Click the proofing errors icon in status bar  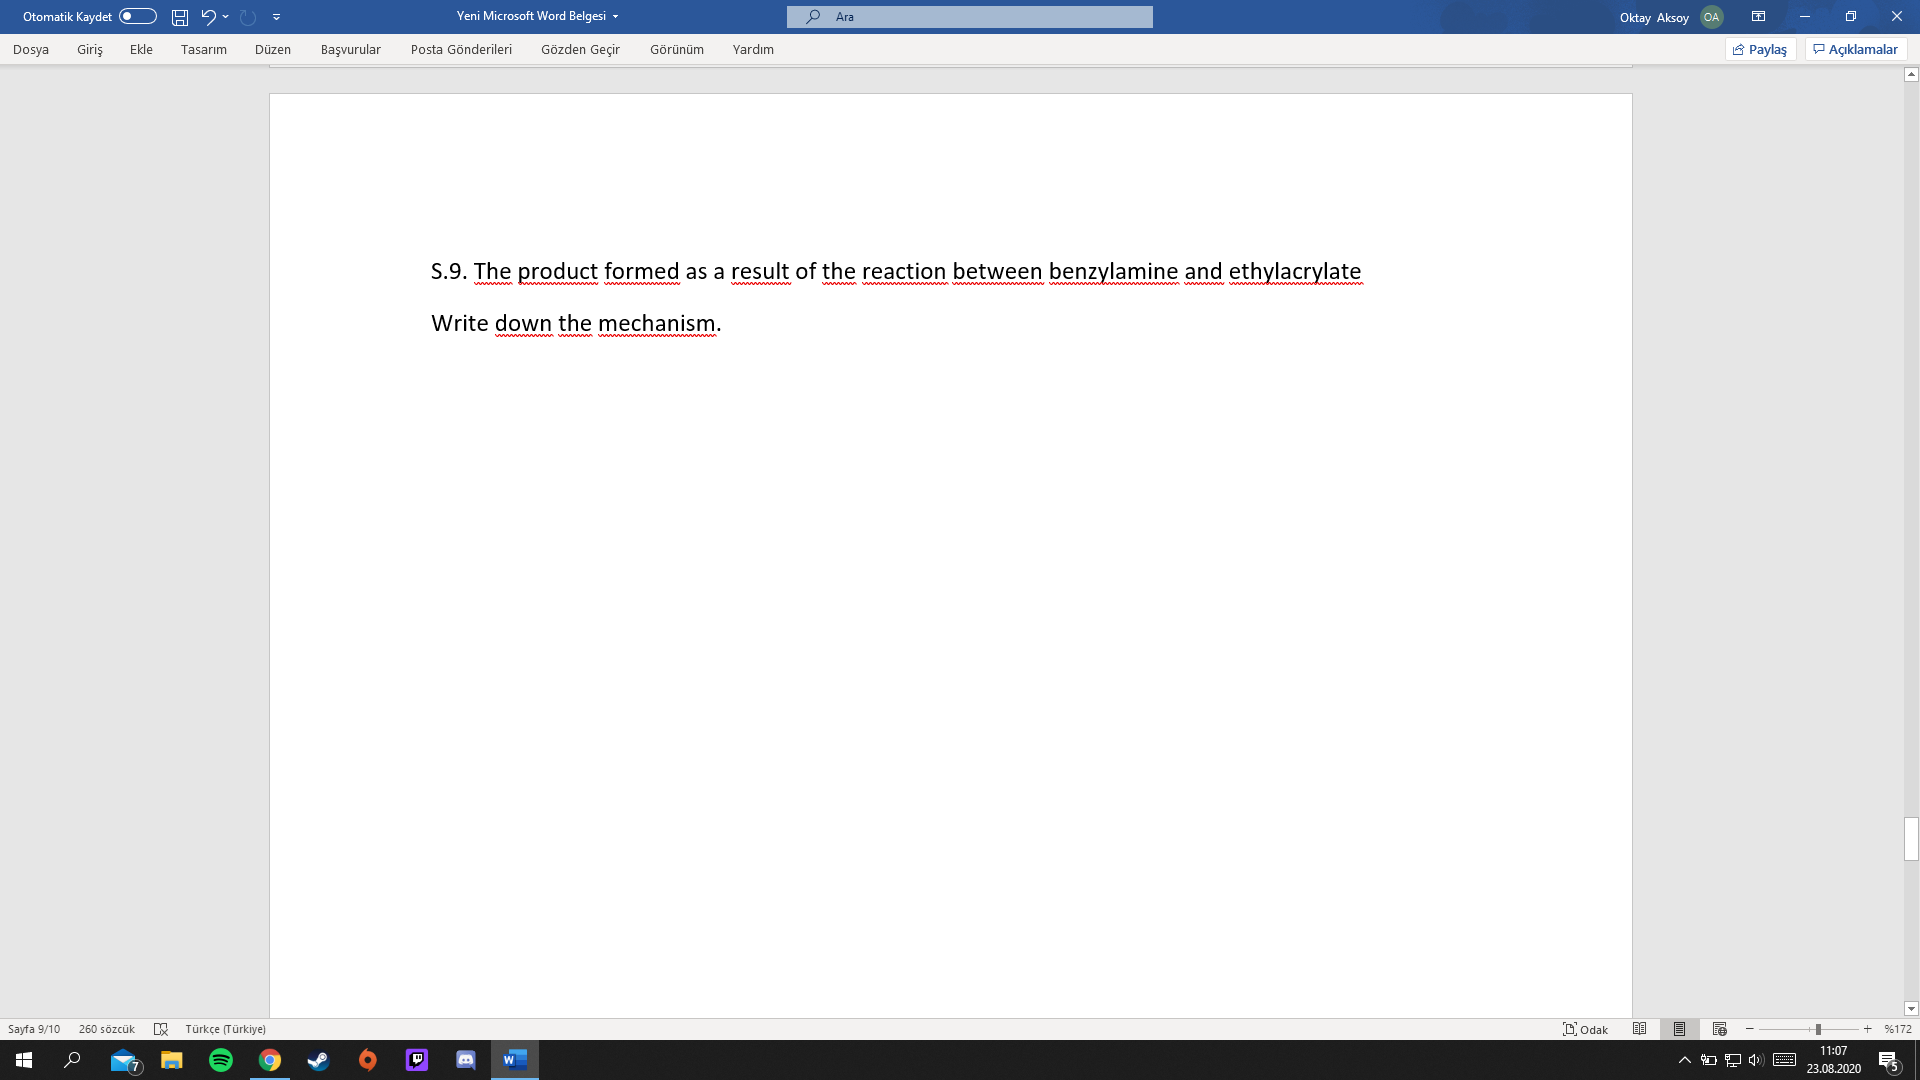point(161,1029)
